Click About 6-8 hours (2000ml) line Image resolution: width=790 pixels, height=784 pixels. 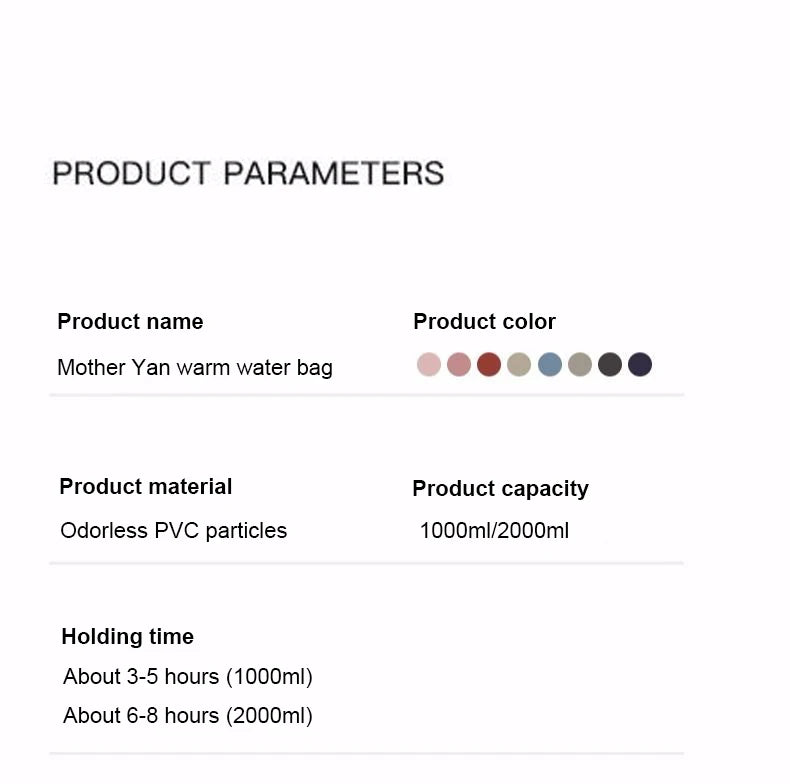pos(188,715)
